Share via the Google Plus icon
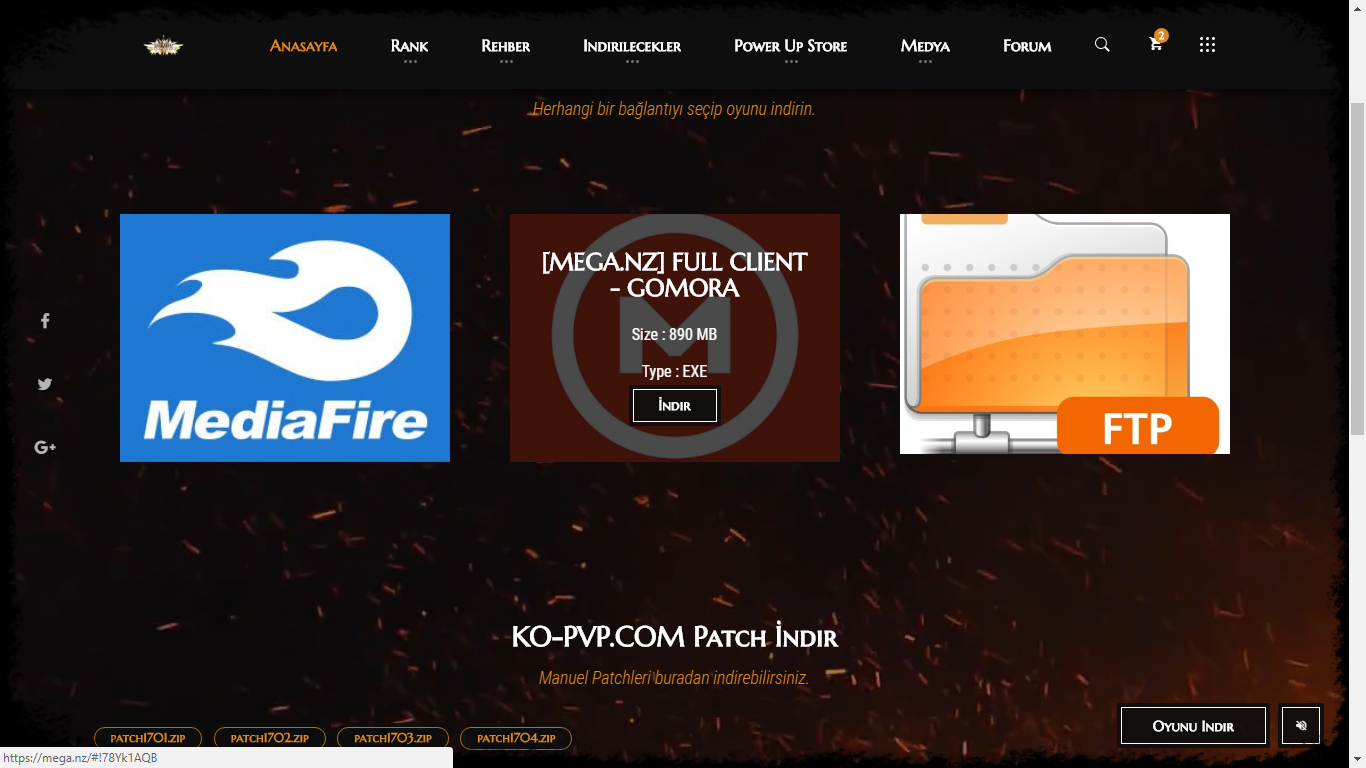Viewport: 1366px width, 768px height. click(x=45, y=447)
